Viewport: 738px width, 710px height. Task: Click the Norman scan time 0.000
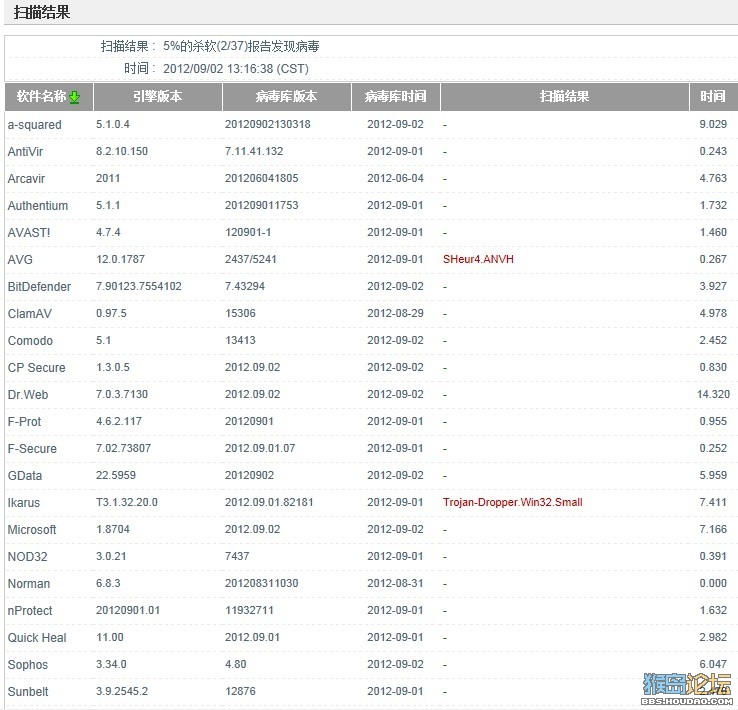pyautogui.click(x=713, y=583)
